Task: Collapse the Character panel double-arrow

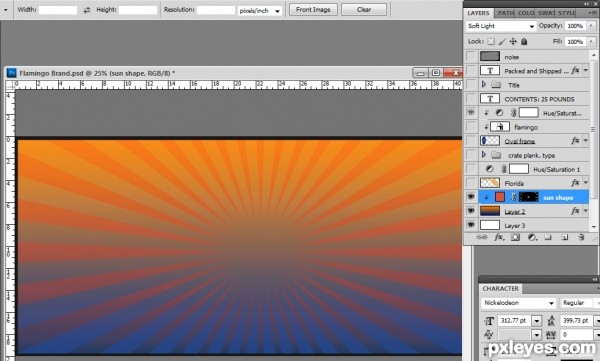Action: 595,279
